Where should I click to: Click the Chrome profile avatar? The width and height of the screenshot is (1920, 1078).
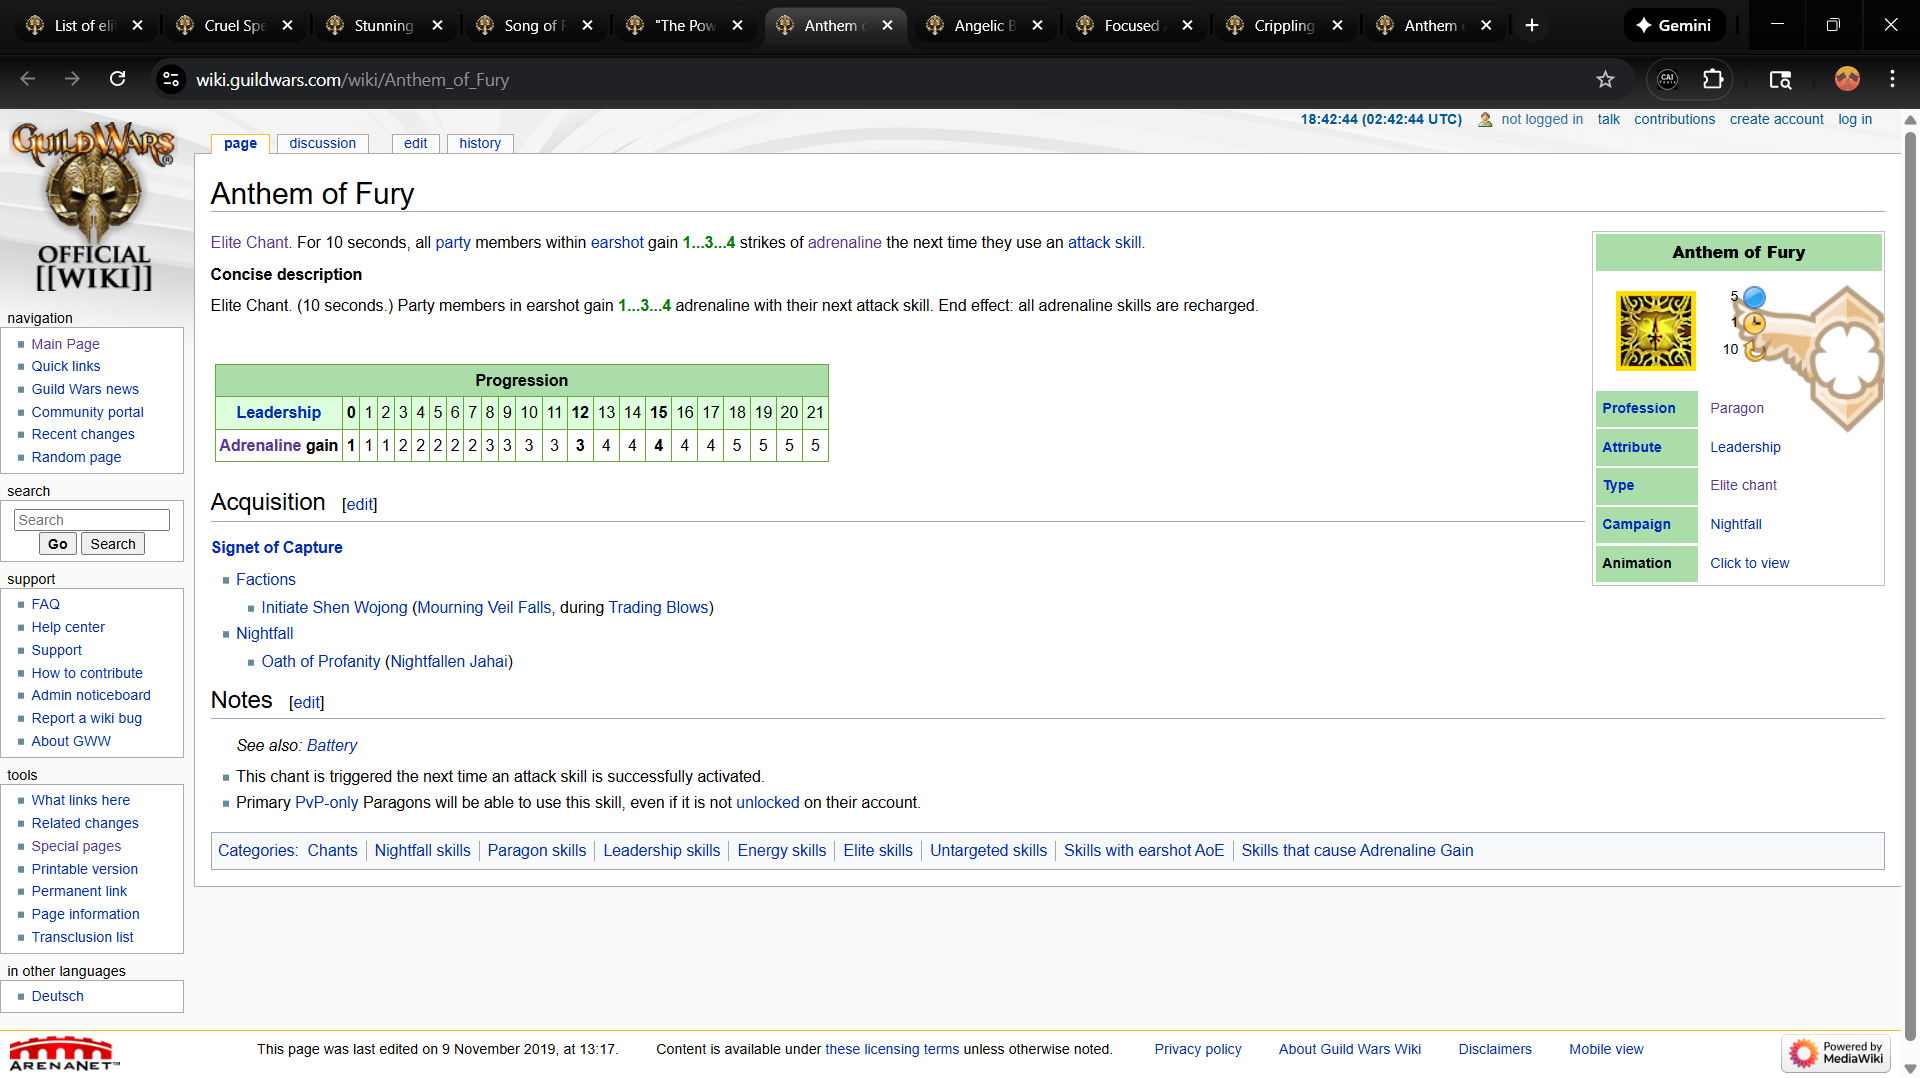(1847, 79)
